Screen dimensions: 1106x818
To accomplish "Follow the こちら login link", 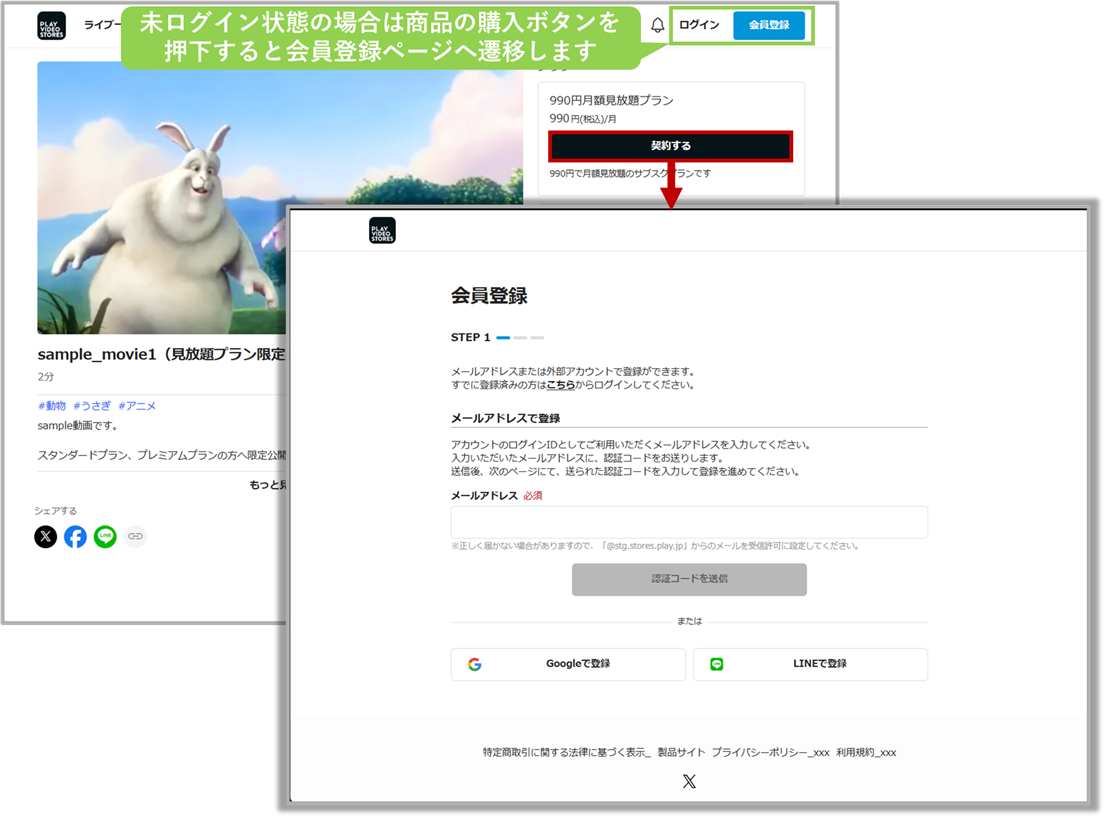I will (561, 385).
